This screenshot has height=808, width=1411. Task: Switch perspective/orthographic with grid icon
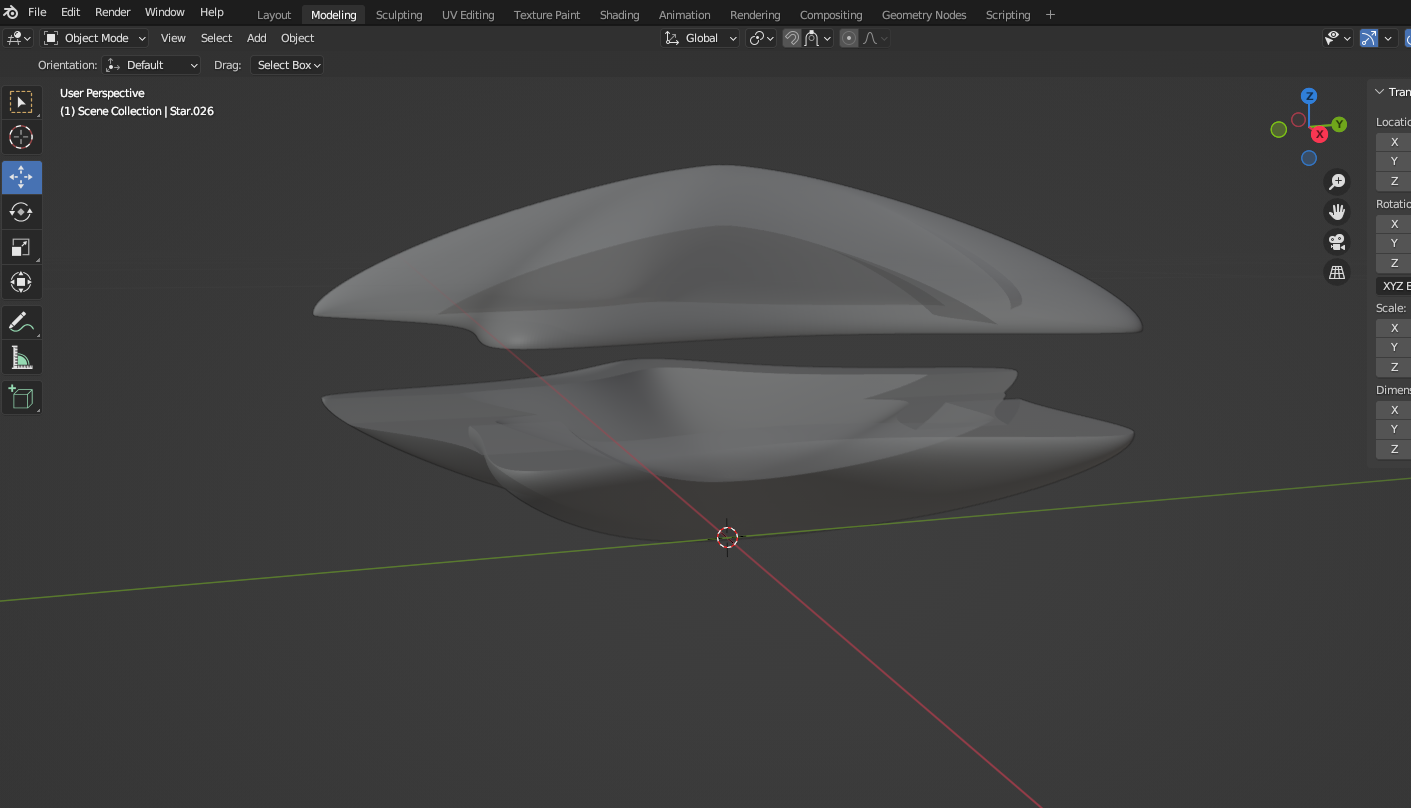pyautogui.click(x=1337, y=272)
